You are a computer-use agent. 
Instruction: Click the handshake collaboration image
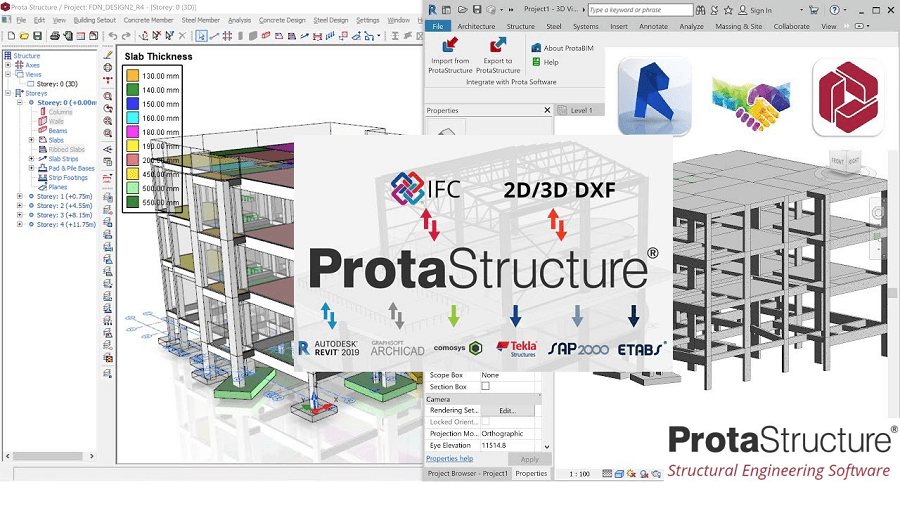point(751,102)
